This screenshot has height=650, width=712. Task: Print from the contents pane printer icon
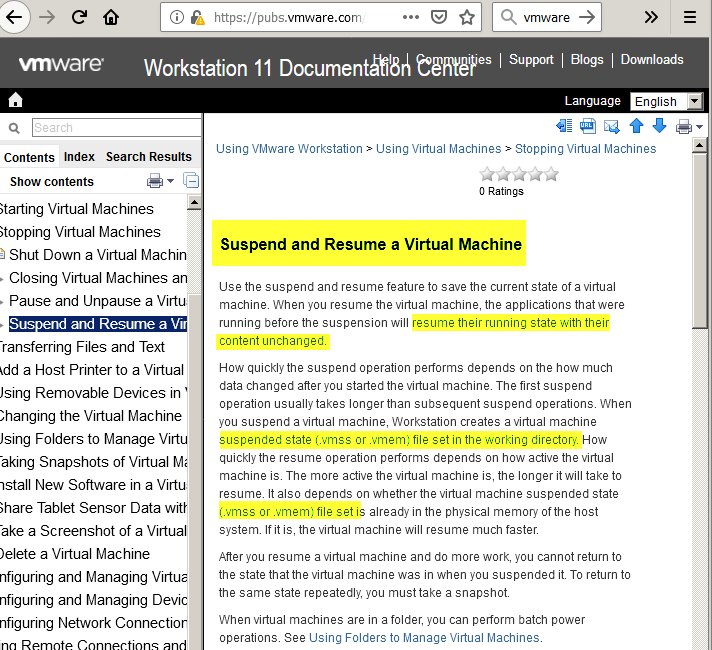(x=155, y=181)
